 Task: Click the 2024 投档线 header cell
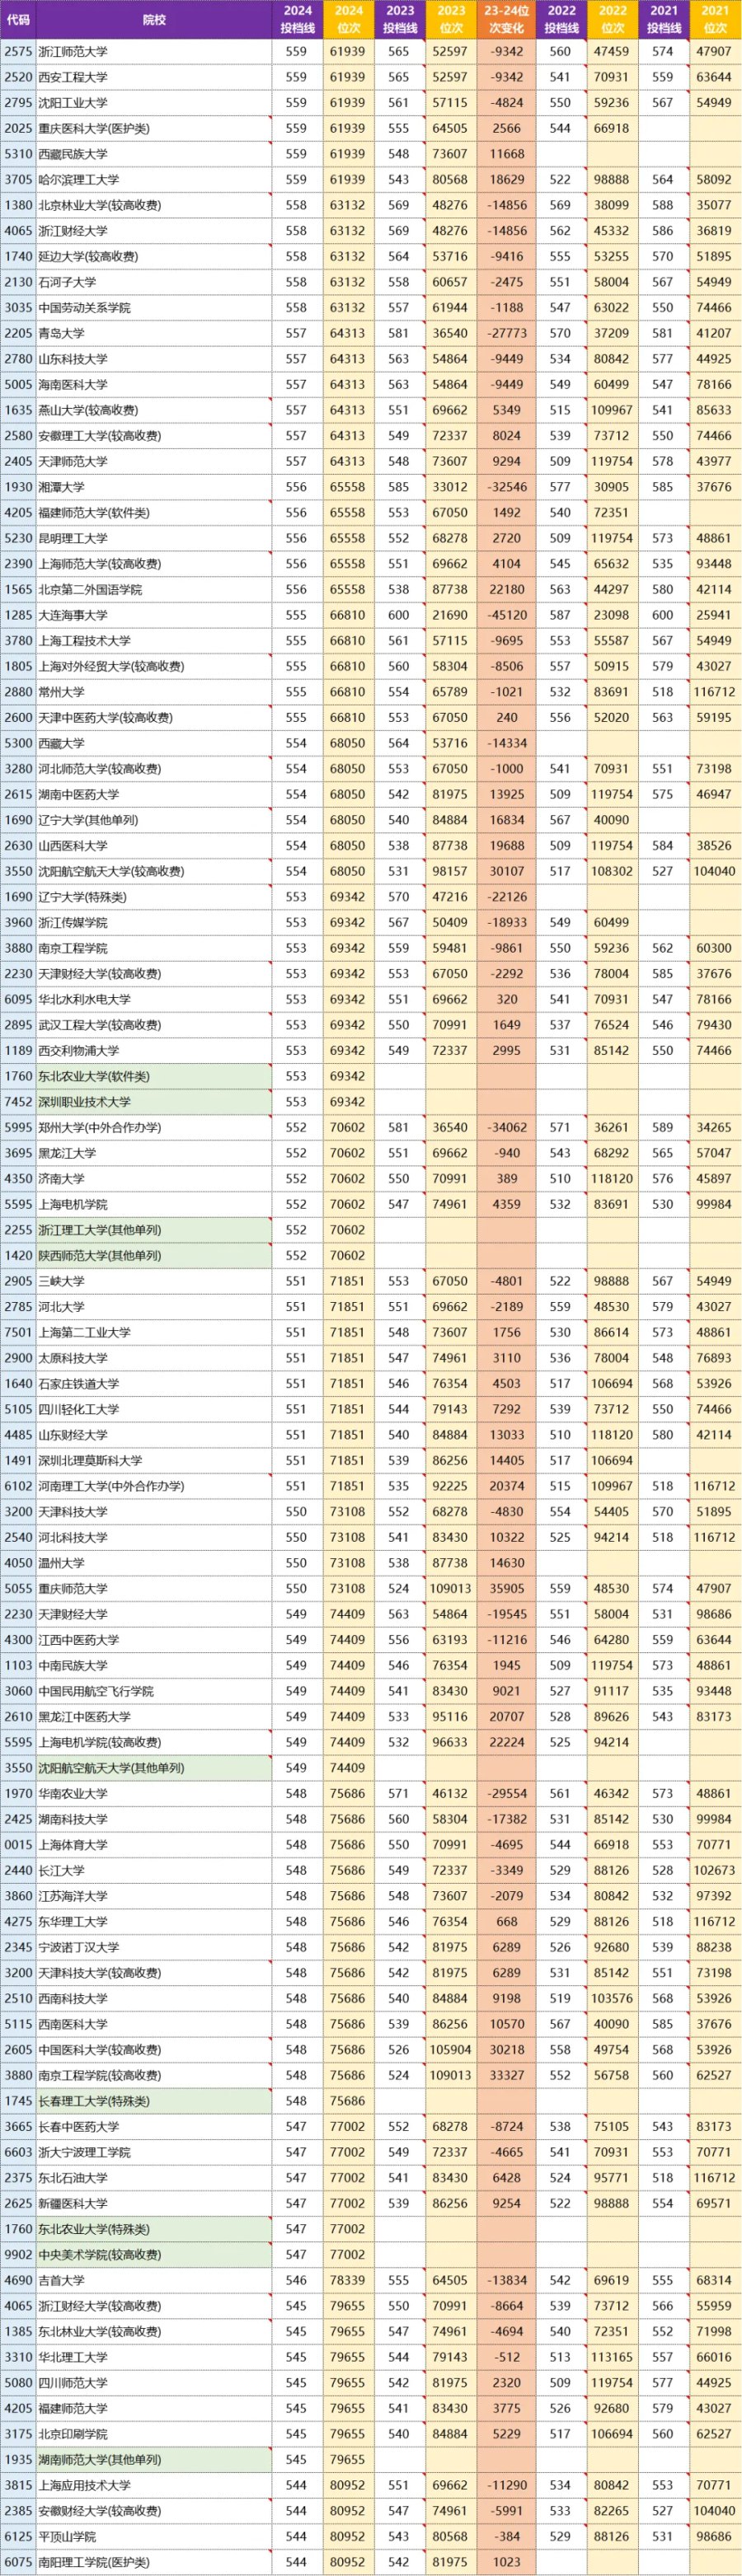[297, 19]
